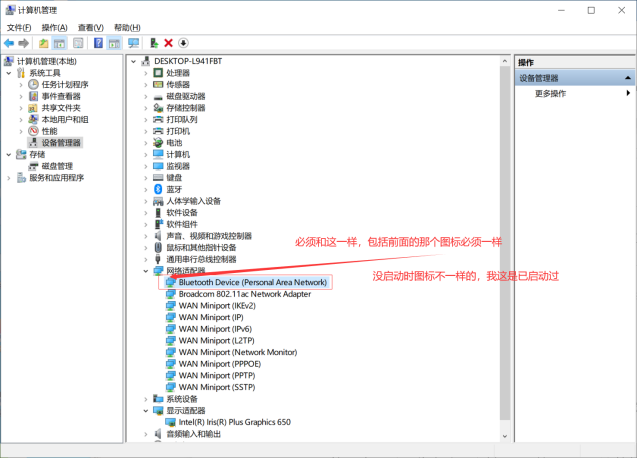Select WAN Miniport (L2TP)
This screenshot has width=638, height=458.
click(216, 340)
